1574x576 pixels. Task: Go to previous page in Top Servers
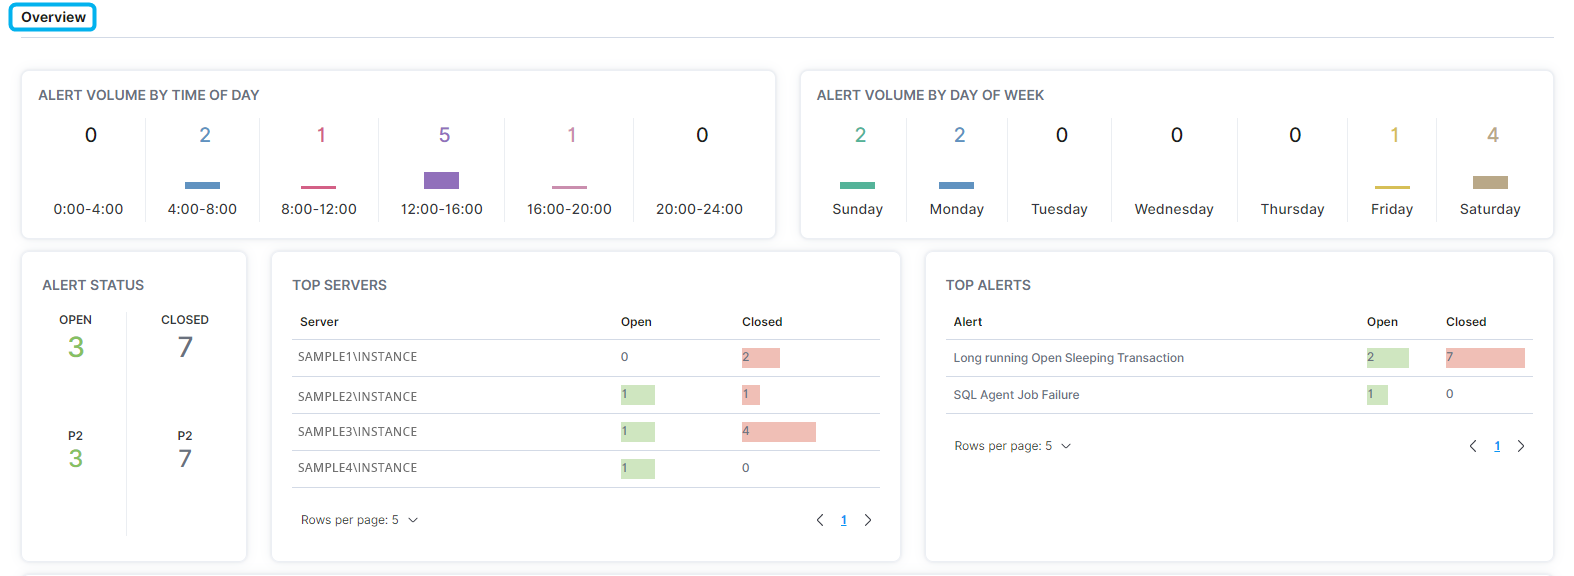[x=820, y=520]
